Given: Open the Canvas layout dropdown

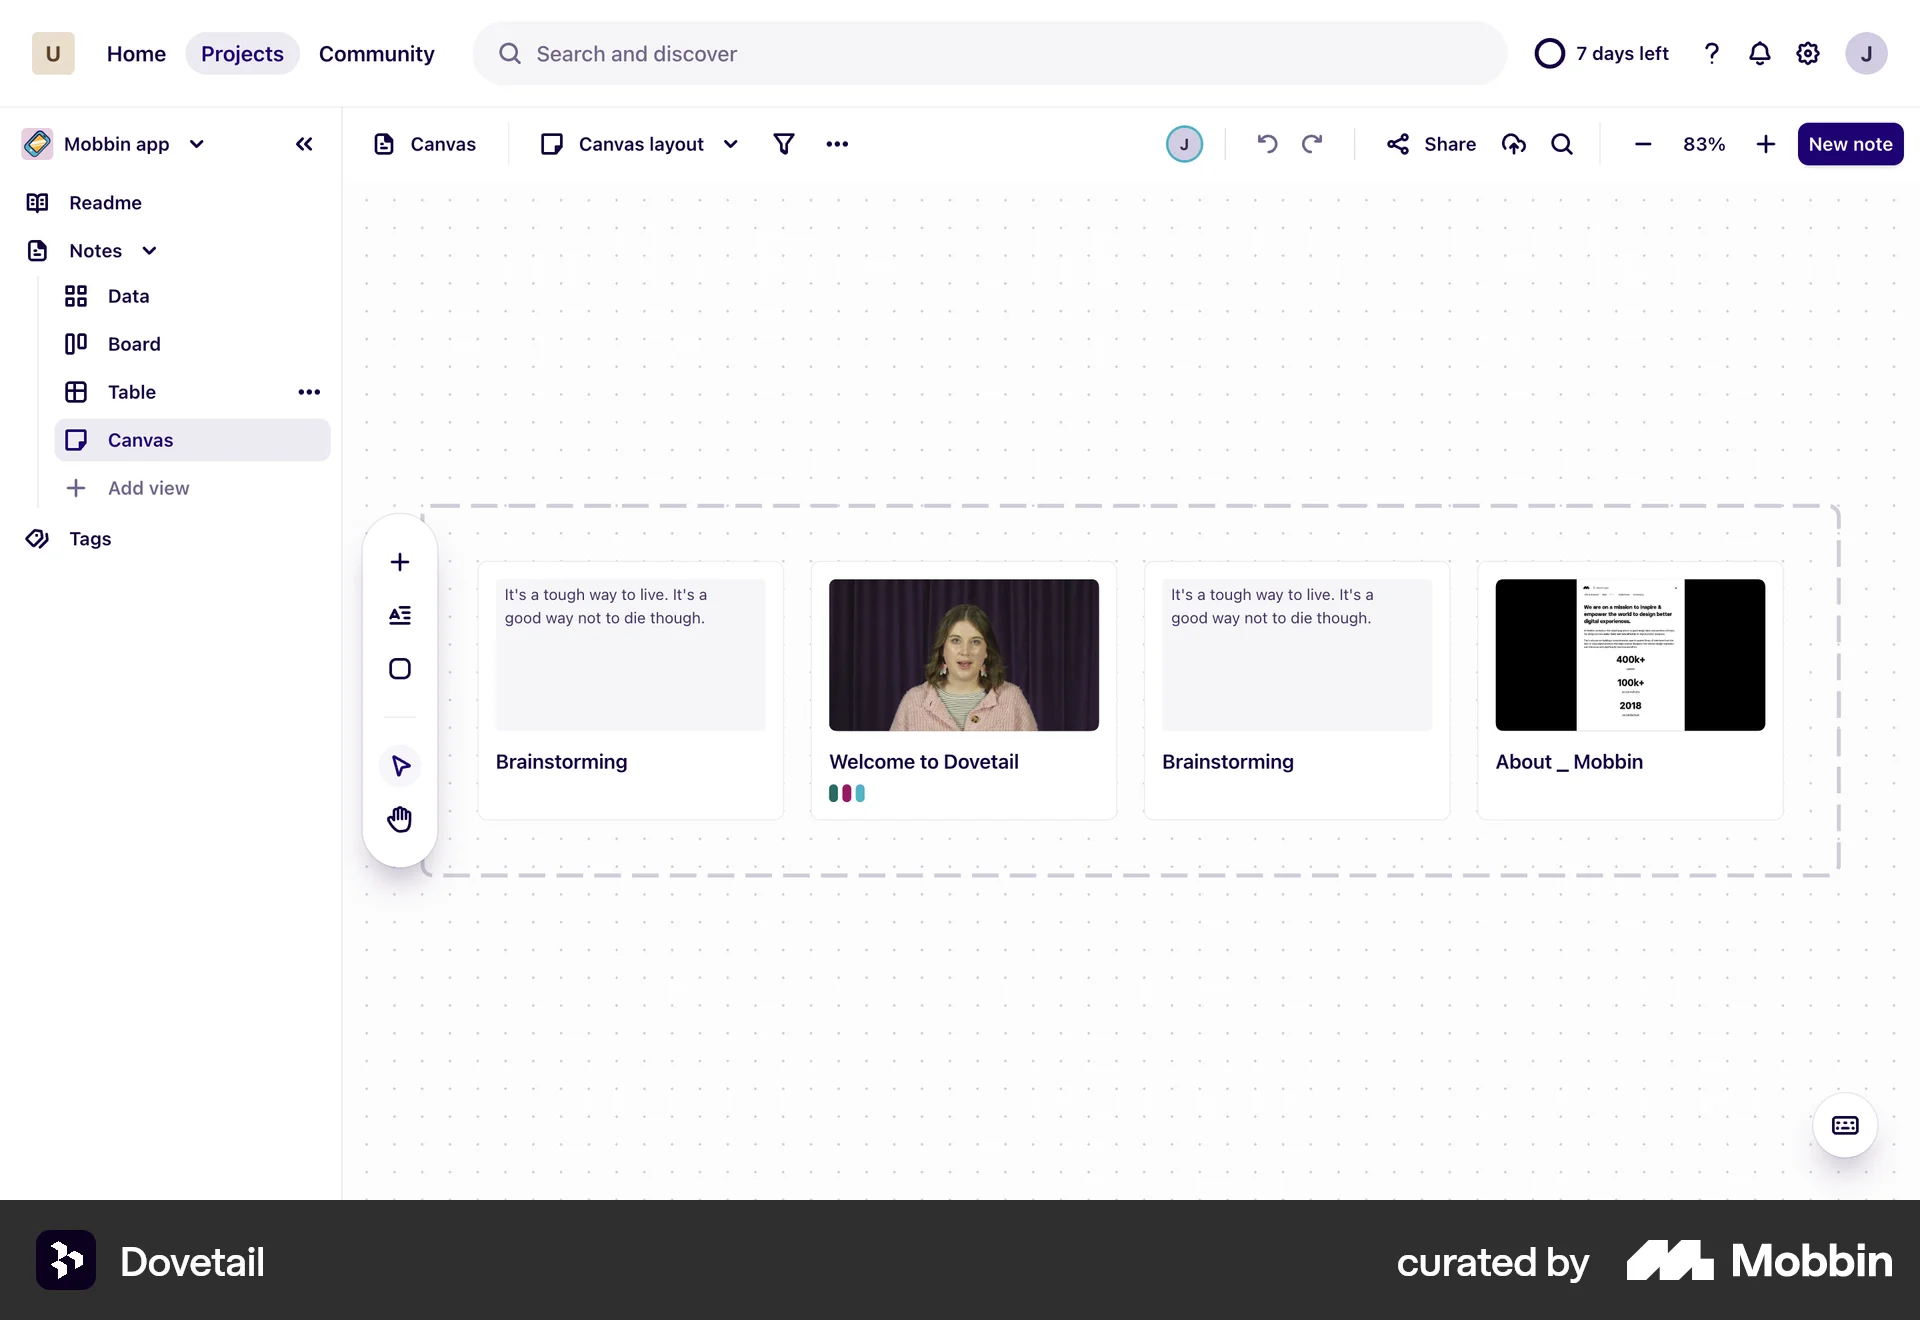Looking at the screenshot, I should (x=640, y=144).
